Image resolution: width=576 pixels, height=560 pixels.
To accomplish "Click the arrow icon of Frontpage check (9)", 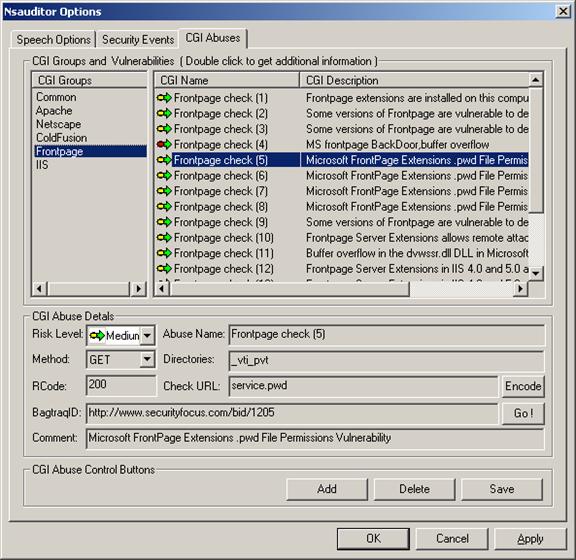I will pos(164,222).
